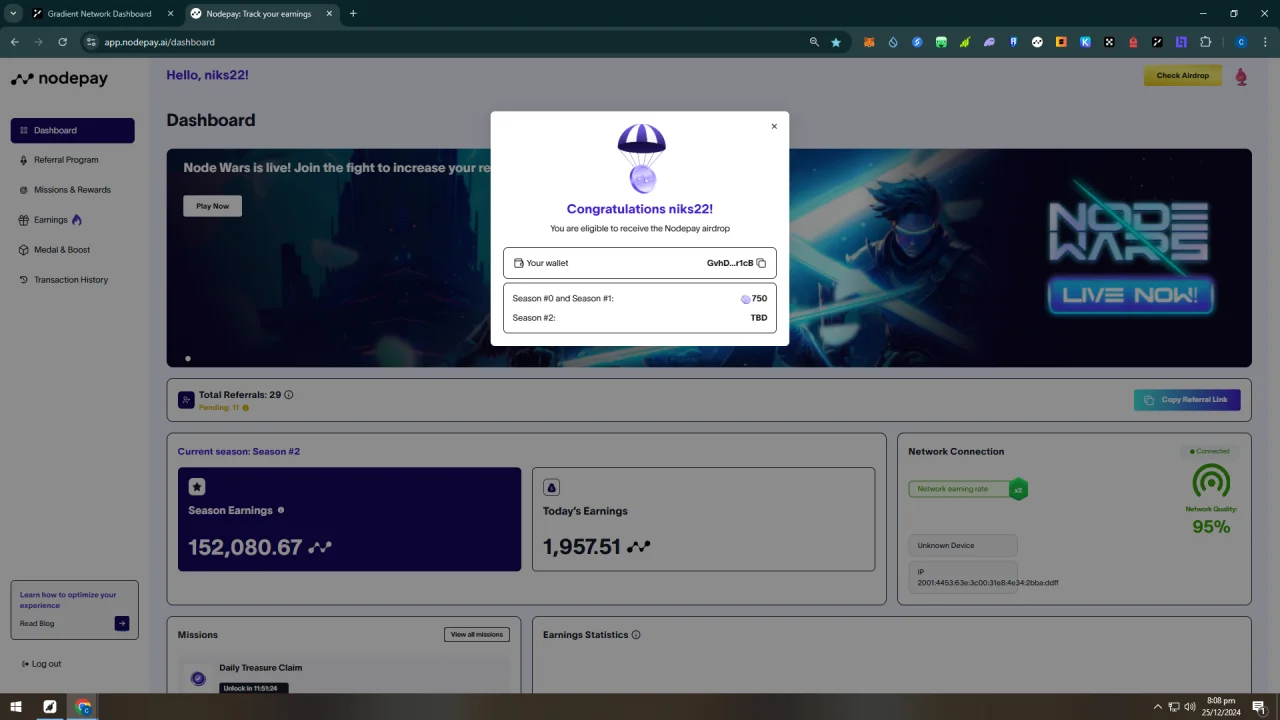Screen dimensions: 1280x720
Task: Click the Network earning rate bar
Action: 959,489
